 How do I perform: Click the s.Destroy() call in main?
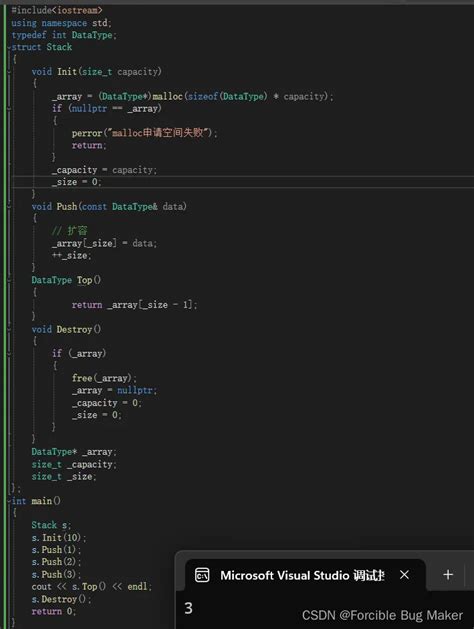pos(61,599)
